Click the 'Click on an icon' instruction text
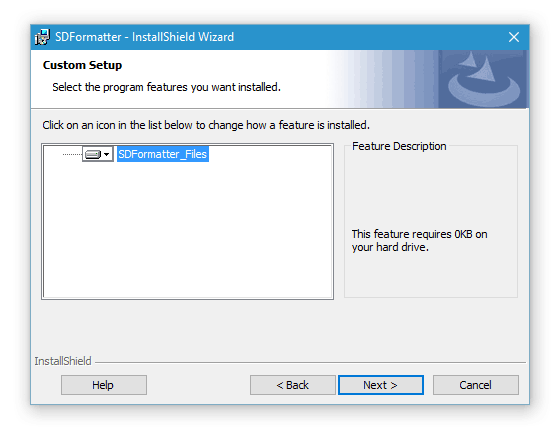The image size is (558, 439). (x=206, y=125)
